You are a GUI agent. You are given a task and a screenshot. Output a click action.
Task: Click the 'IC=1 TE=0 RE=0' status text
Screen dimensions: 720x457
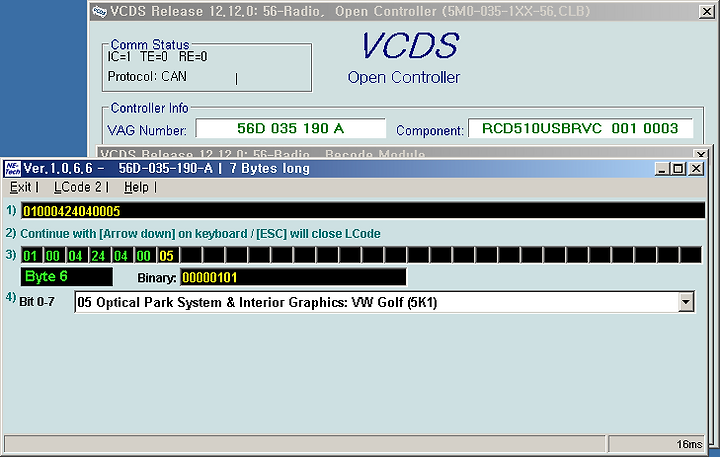coord(158,56)
